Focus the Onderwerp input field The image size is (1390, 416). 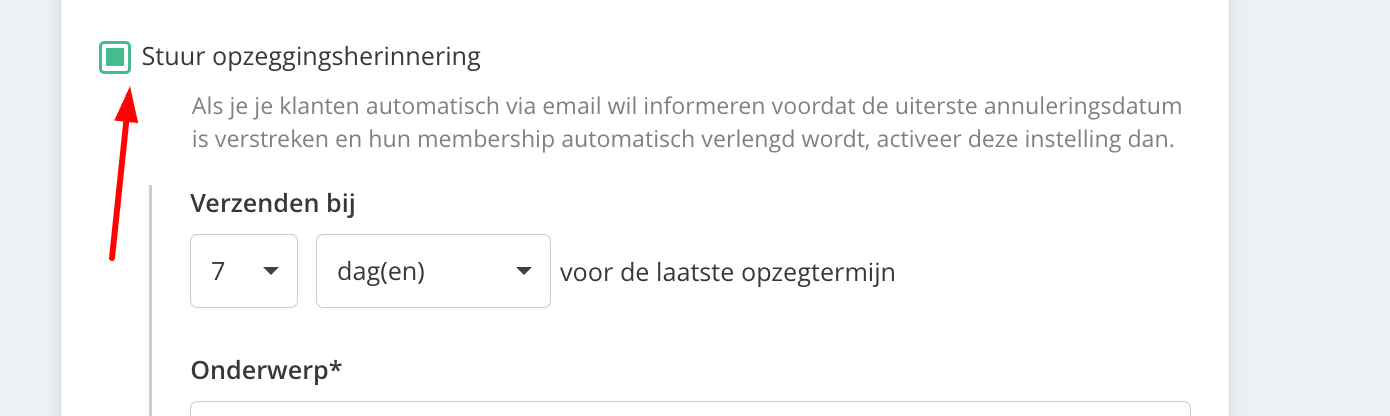690,409
